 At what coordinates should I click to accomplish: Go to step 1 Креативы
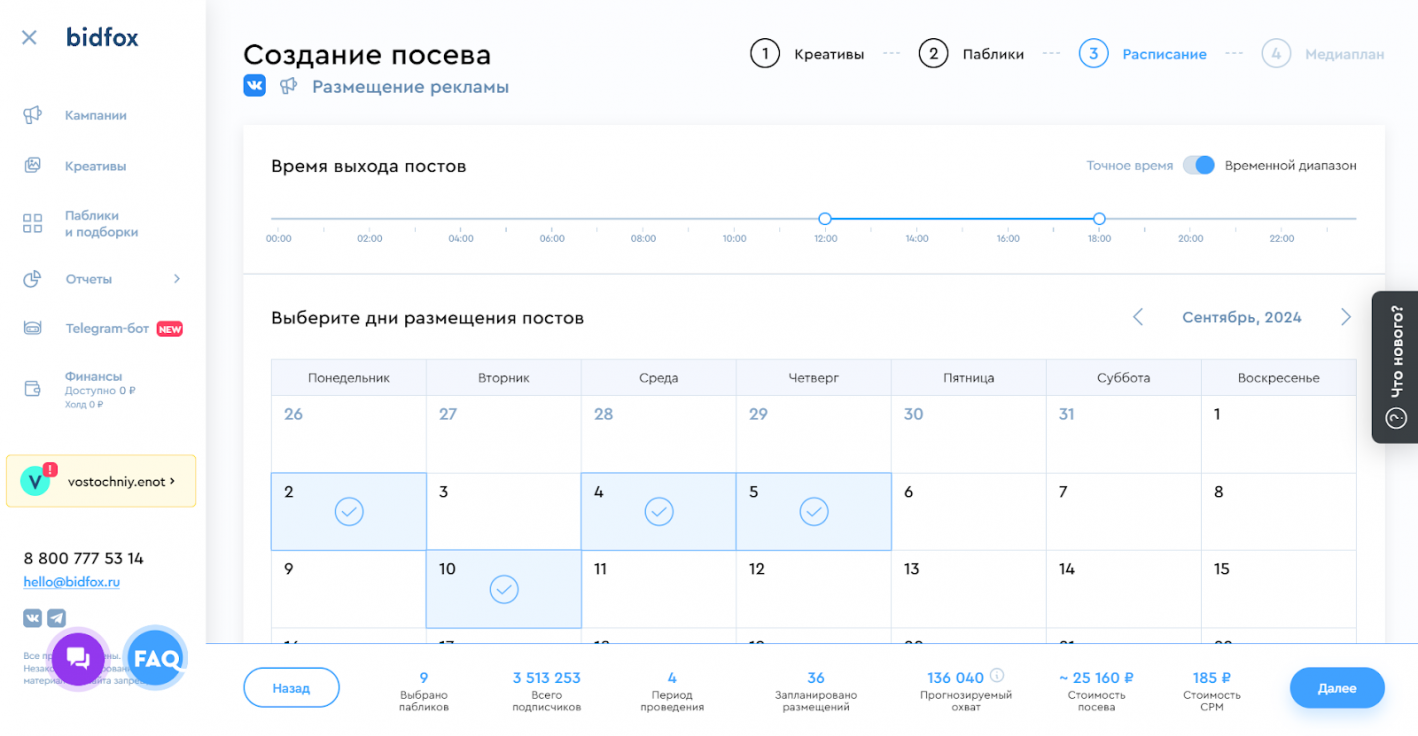click(x=807, y=54)
